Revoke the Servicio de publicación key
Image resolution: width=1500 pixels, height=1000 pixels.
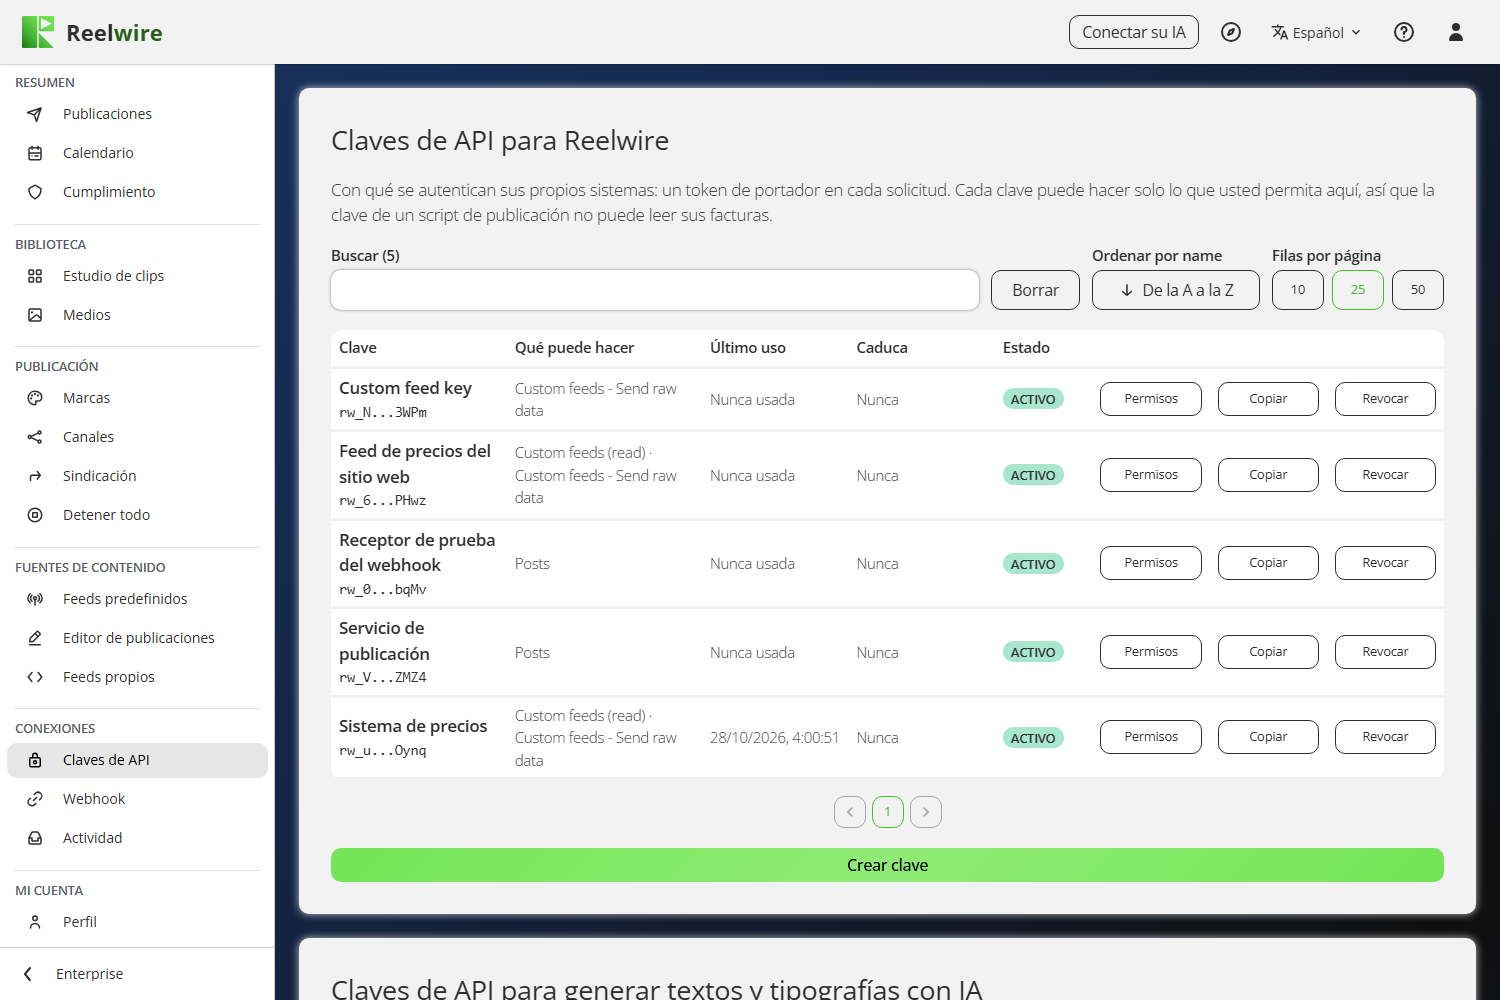[1385, 652]
